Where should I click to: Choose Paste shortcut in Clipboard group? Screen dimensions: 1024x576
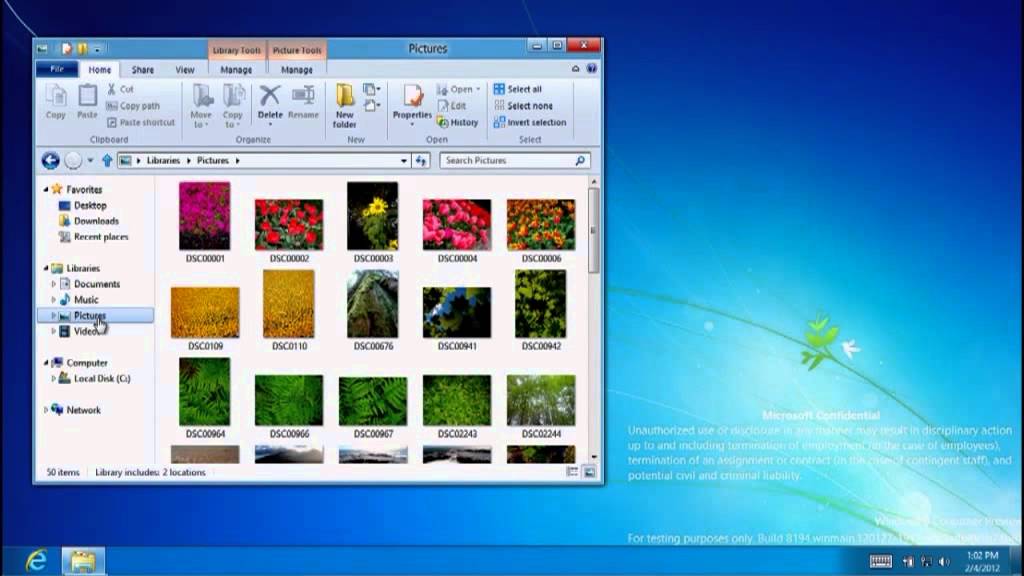click(x=141, y=122)
